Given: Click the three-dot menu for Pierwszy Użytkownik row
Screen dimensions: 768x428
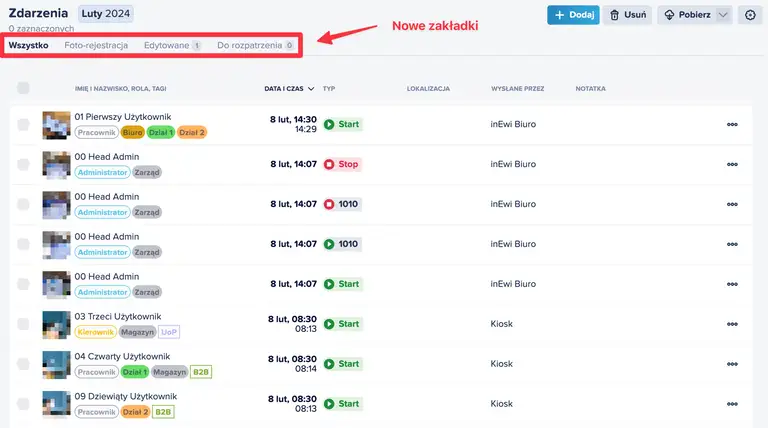Looking at the screenshot, I should [x=732, y=124].
